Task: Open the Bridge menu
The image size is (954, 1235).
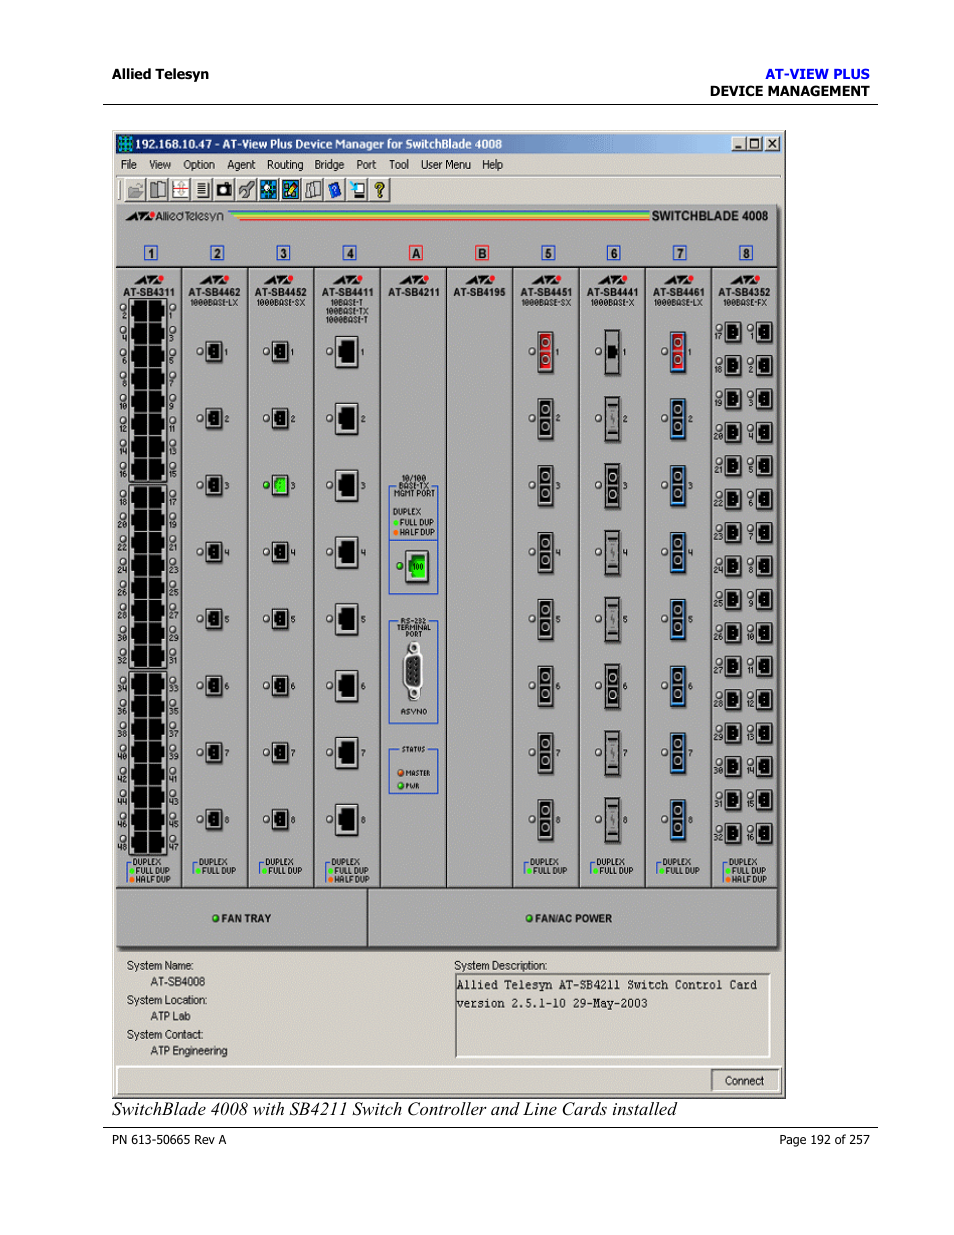Action: click(x=329, y=165)
